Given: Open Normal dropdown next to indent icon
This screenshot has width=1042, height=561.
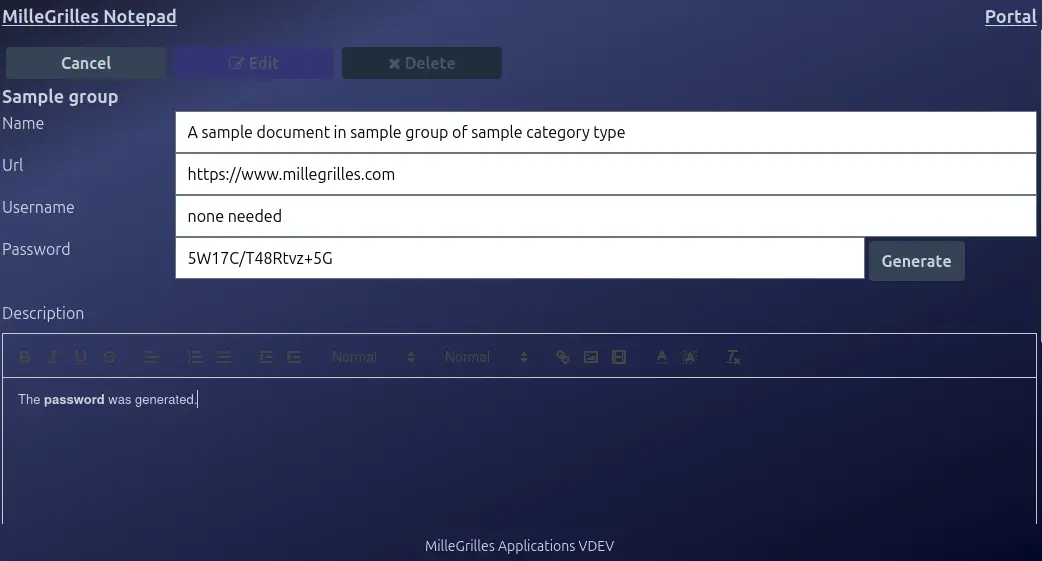Looking at the screenshot, I should (373, 357).
